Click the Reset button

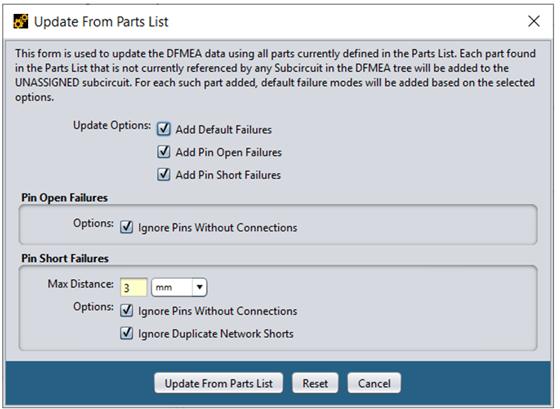[x=315, y=383]
